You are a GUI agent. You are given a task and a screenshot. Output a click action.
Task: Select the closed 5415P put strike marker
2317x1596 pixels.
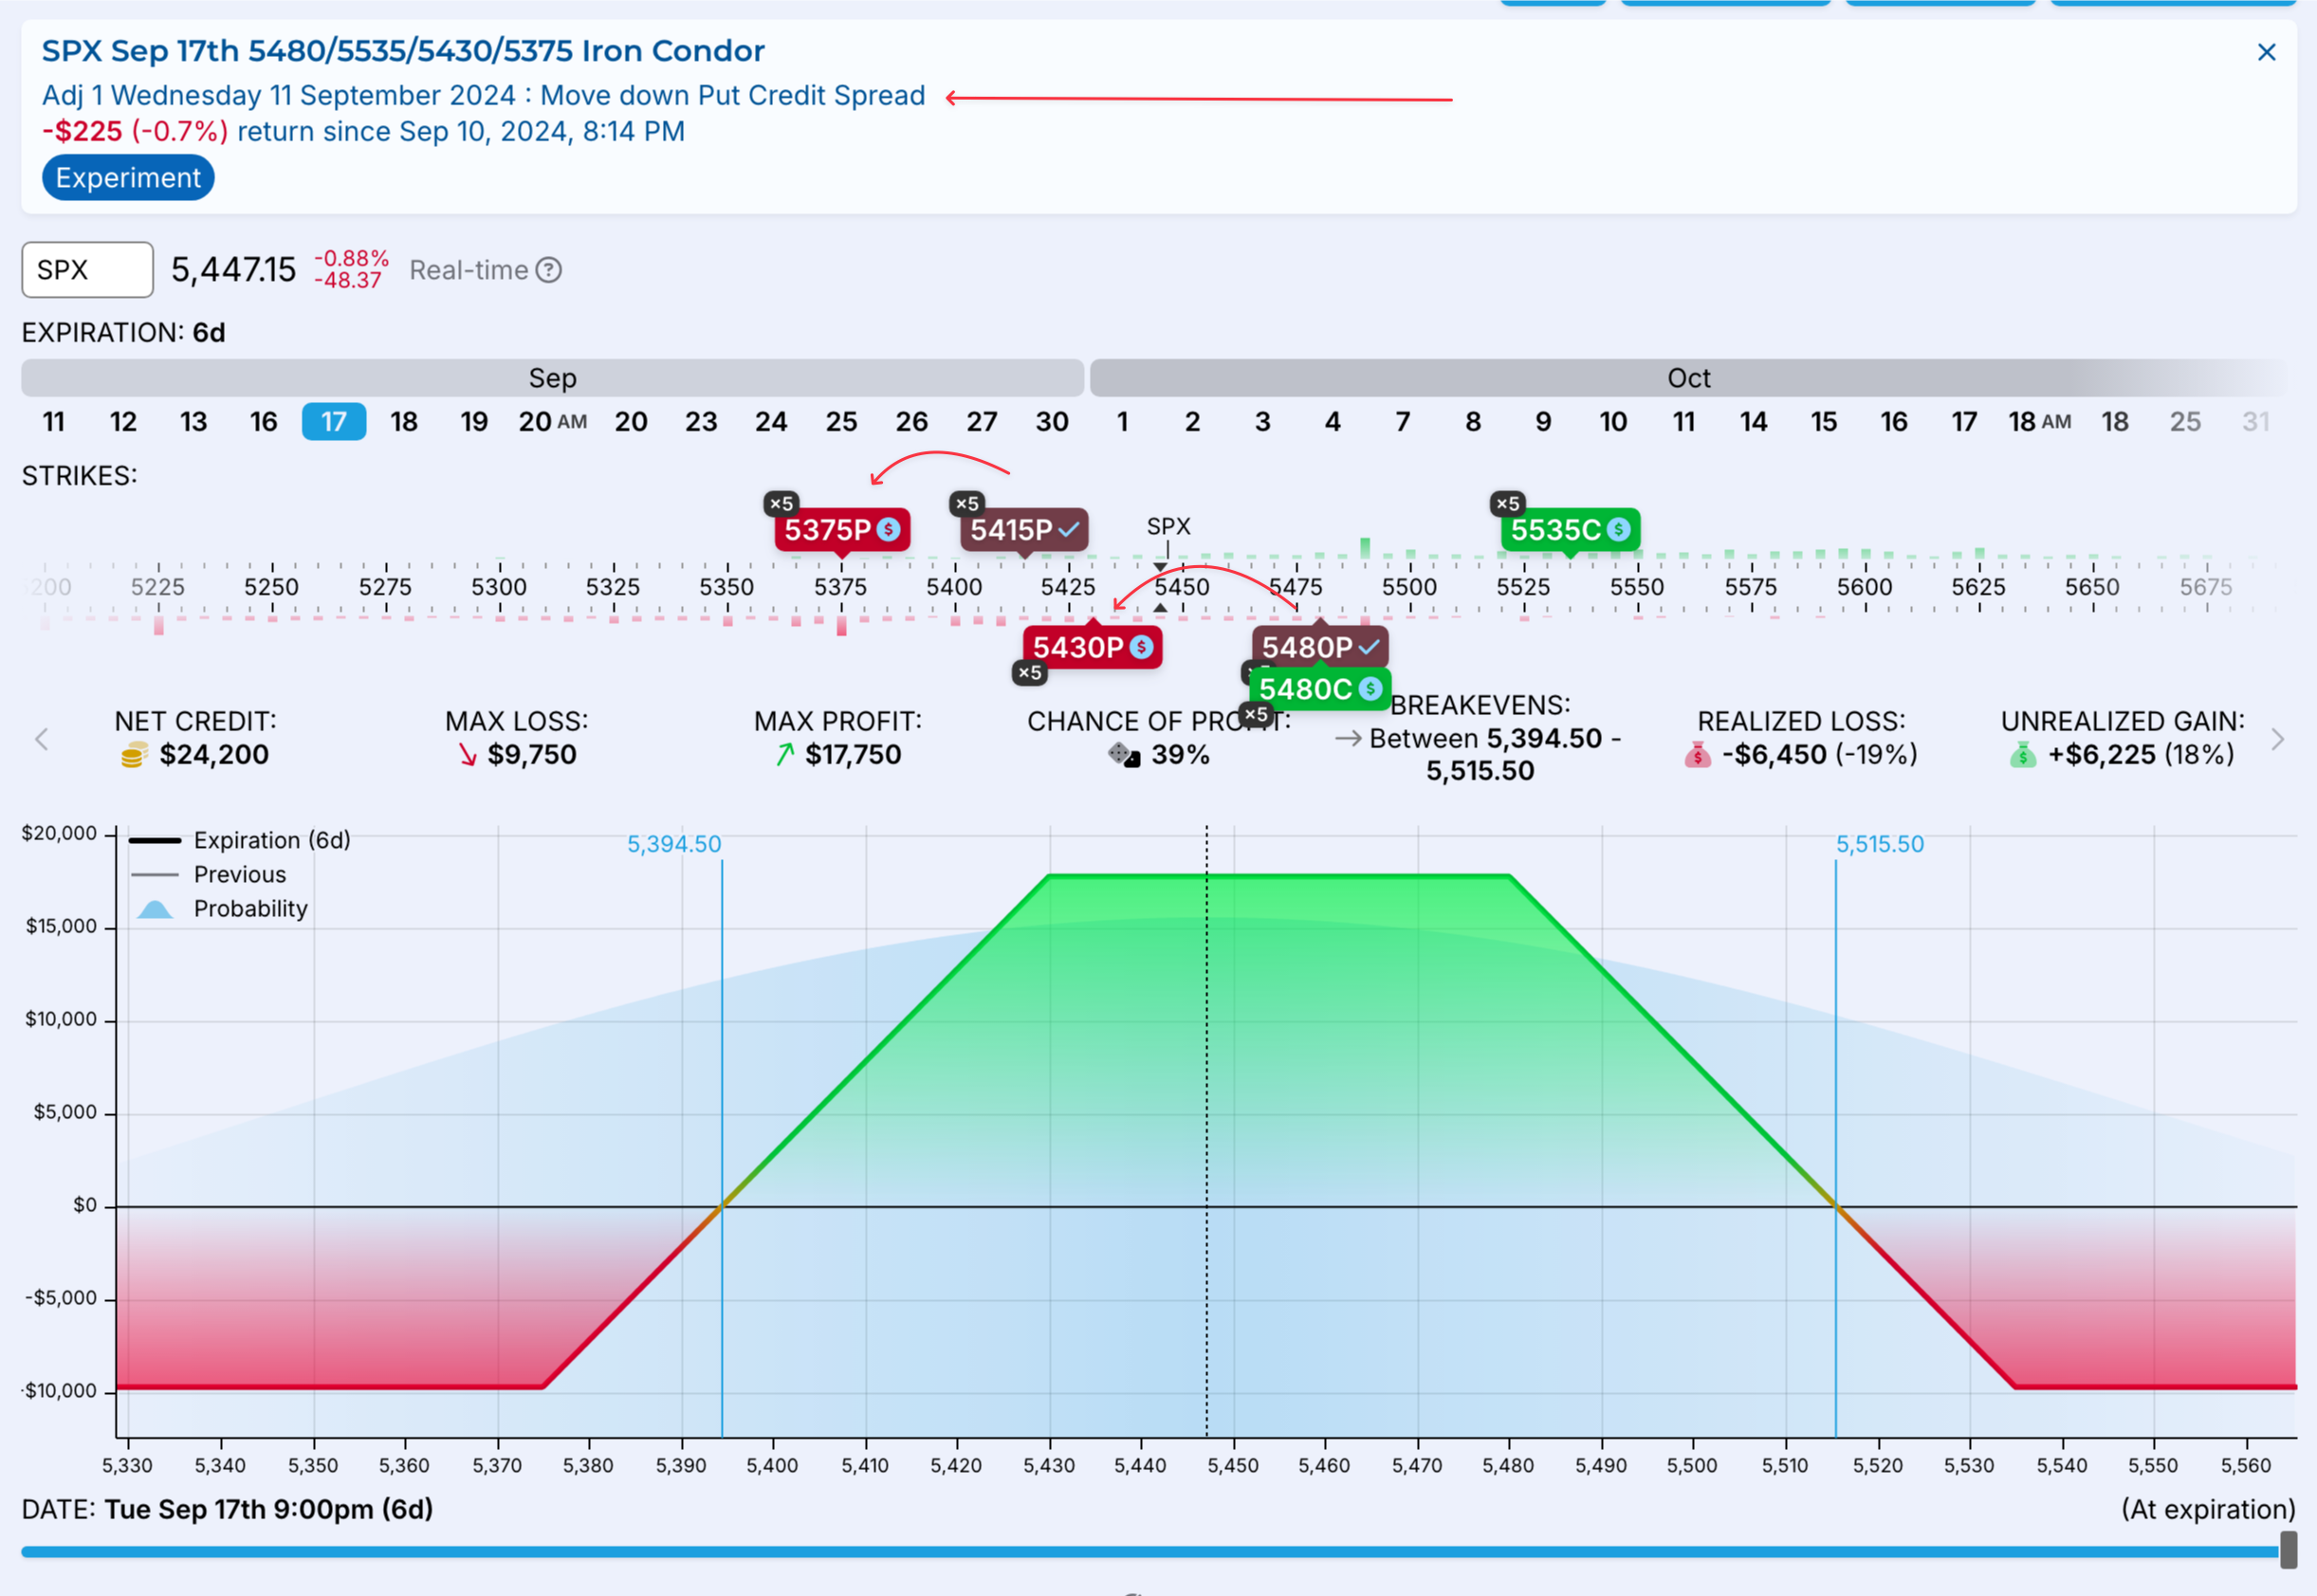tap(1024, 530)
